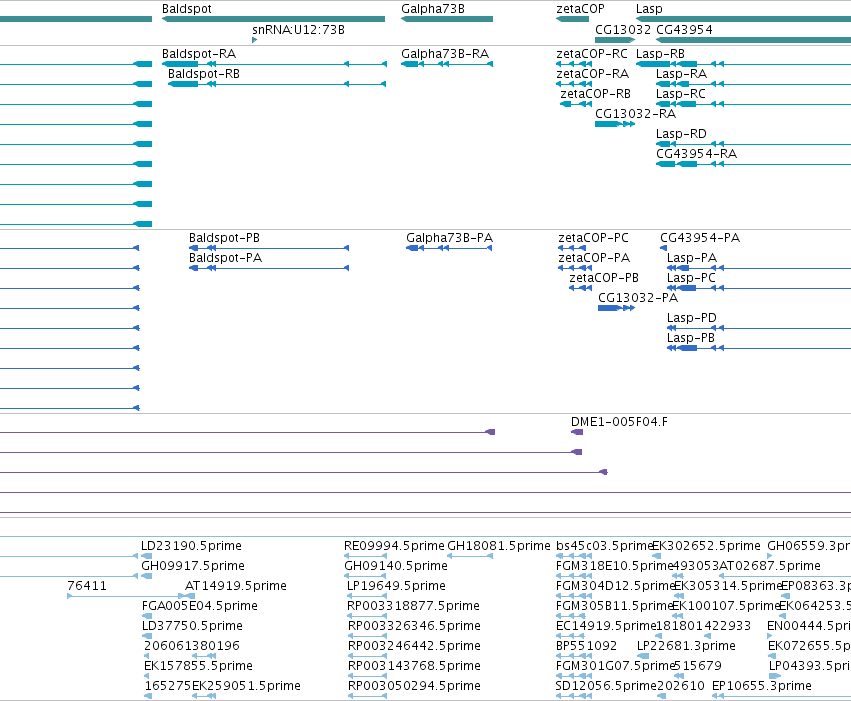Select the LP19649.5prime EST label
The height and width of the screenshot is (701, 851).
pos(396,586)
